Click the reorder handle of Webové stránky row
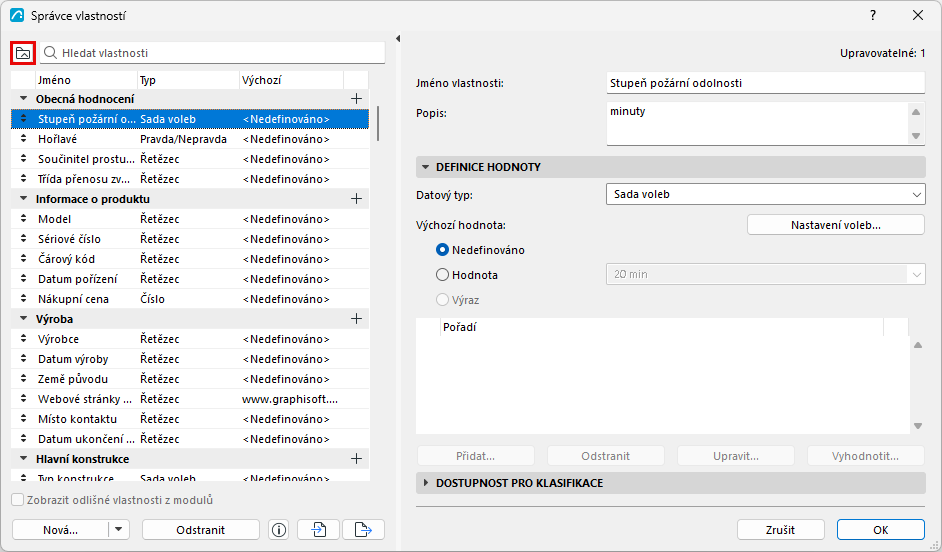Viewport: 942px width, 552px height. coord(23,399)
